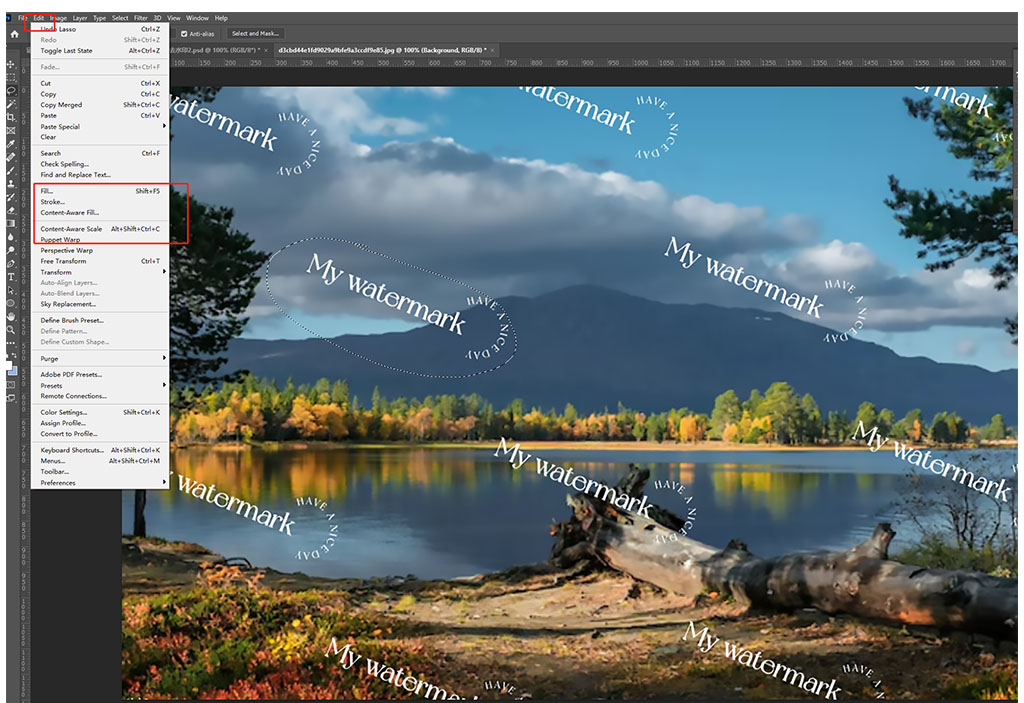This screenshot has height=703, width=1024.
Task: Select the Magic Wand tool
Action: tap(11, 103)
